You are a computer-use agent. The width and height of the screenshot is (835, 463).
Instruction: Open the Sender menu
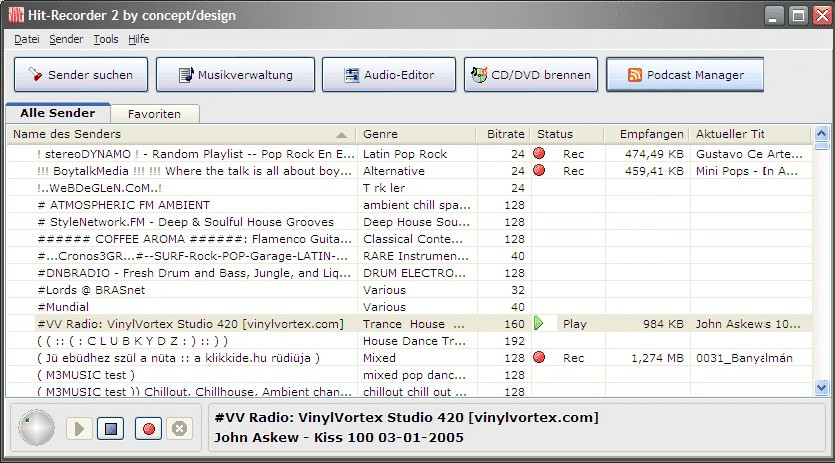coord(66,39)
